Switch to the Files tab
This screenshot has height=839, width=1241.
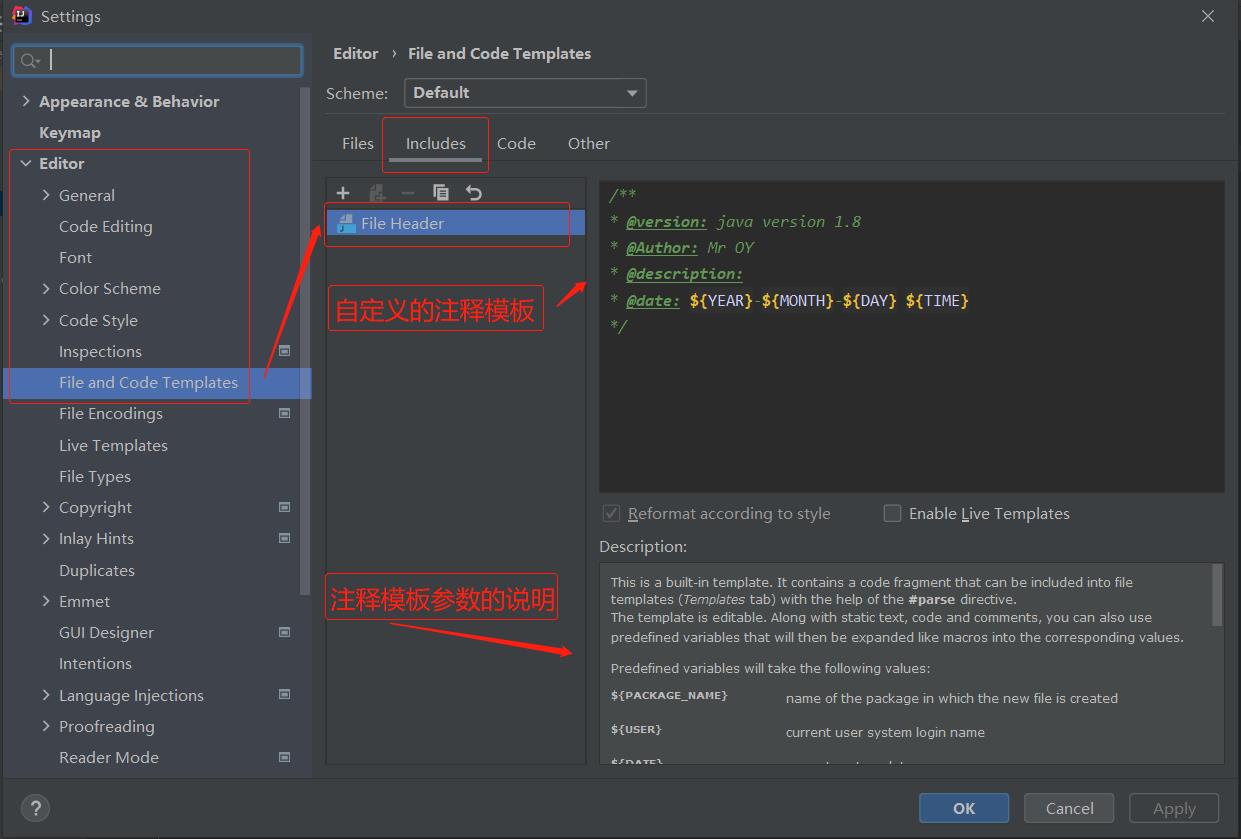[x=357, y=143]
